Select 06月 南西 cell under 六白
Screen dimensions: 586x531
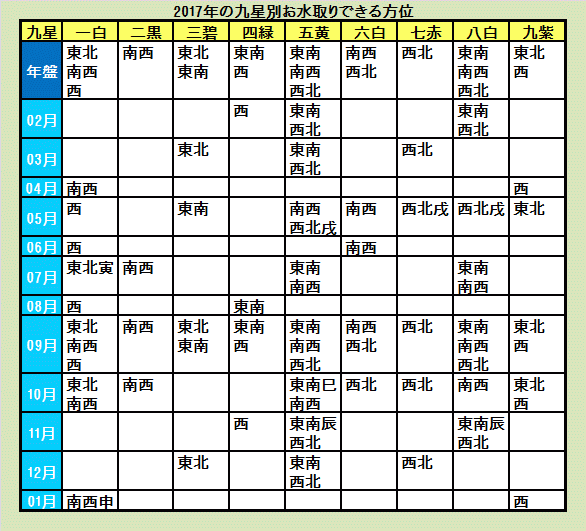tap(369, 246)
